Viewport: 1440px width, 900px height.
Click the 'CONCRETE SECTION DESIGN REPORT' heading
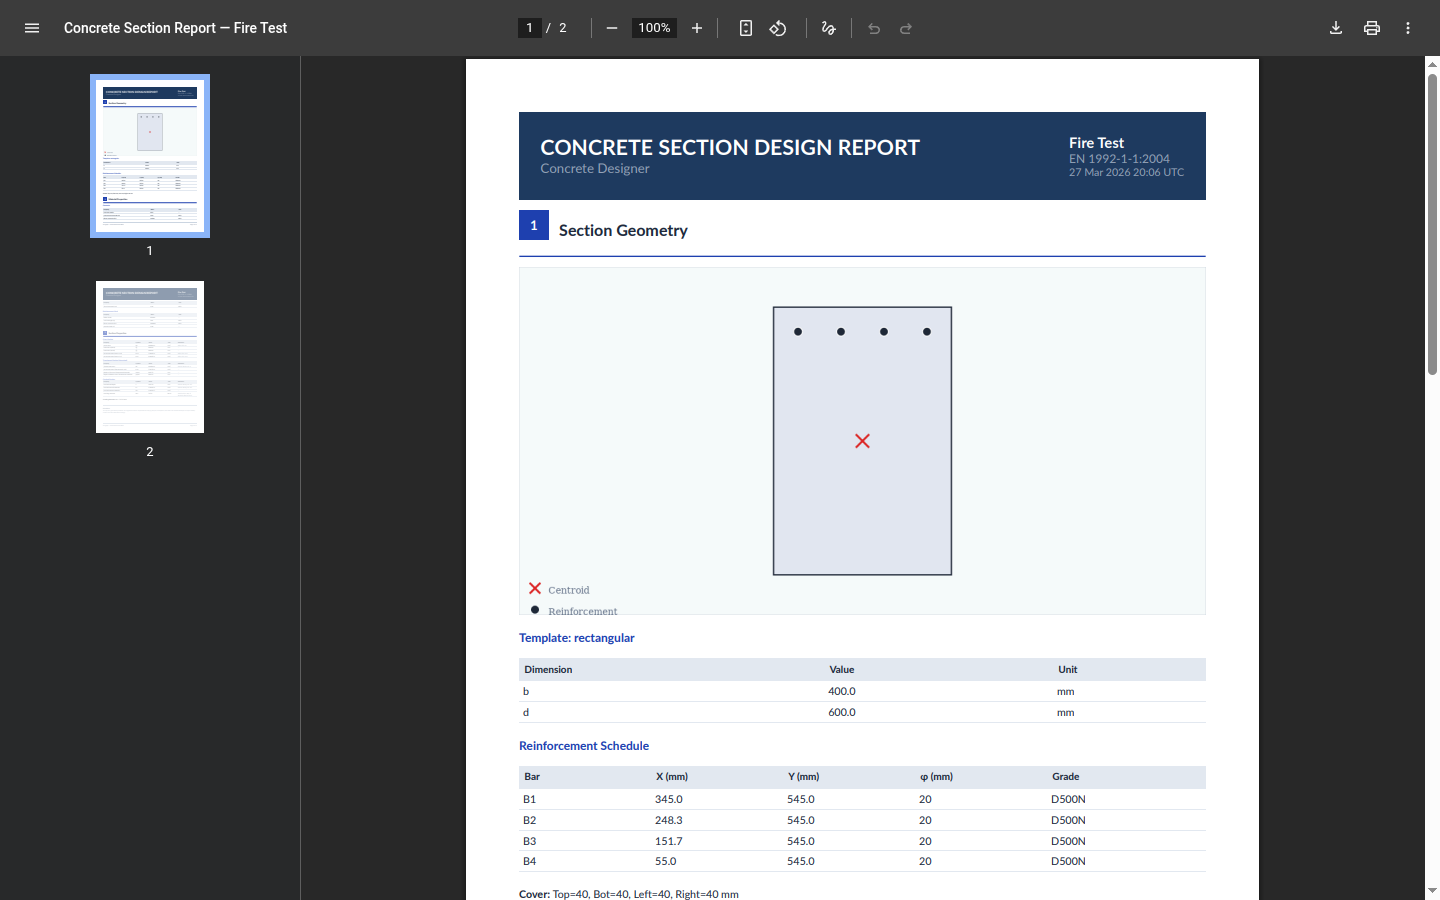point(730,147)
